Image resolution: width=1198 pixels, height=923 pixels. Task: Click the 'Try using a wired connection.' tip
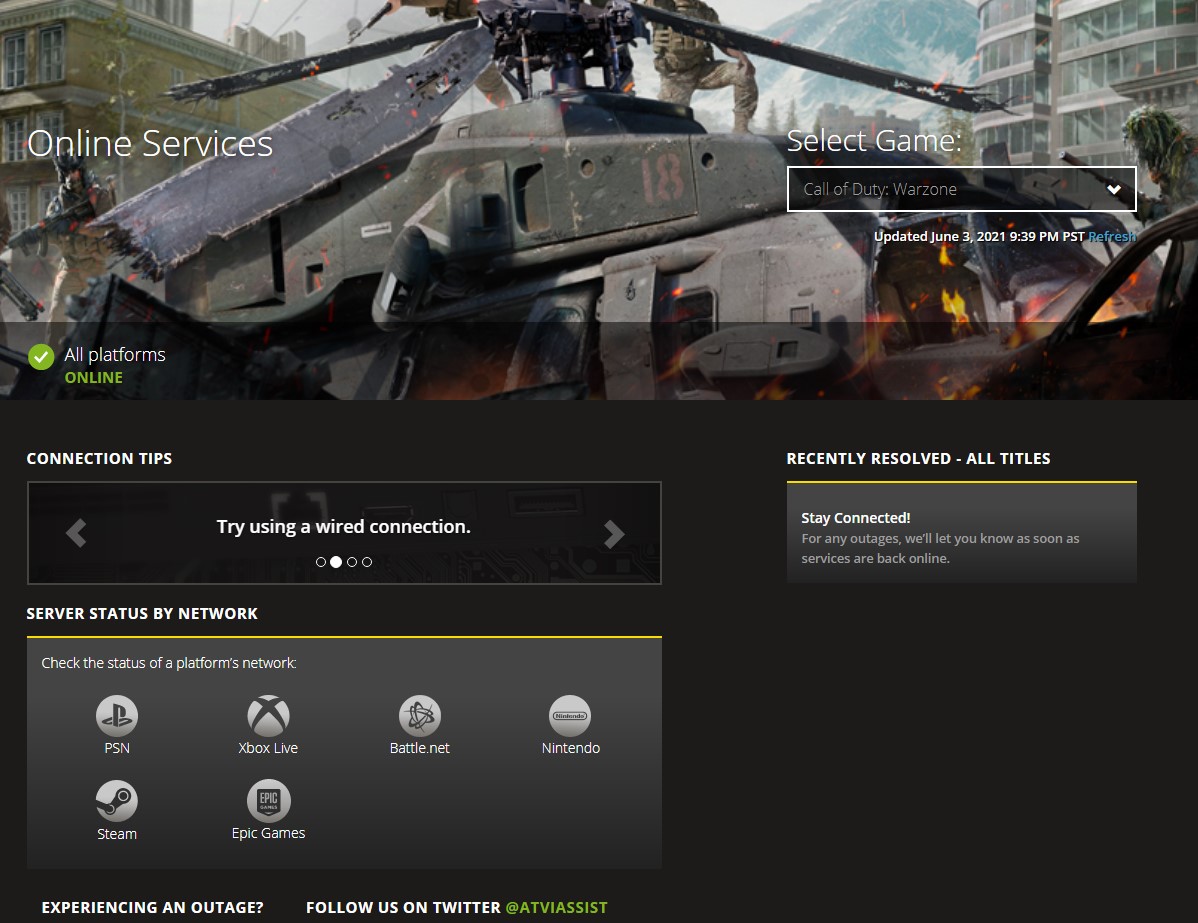click(344, 526)
